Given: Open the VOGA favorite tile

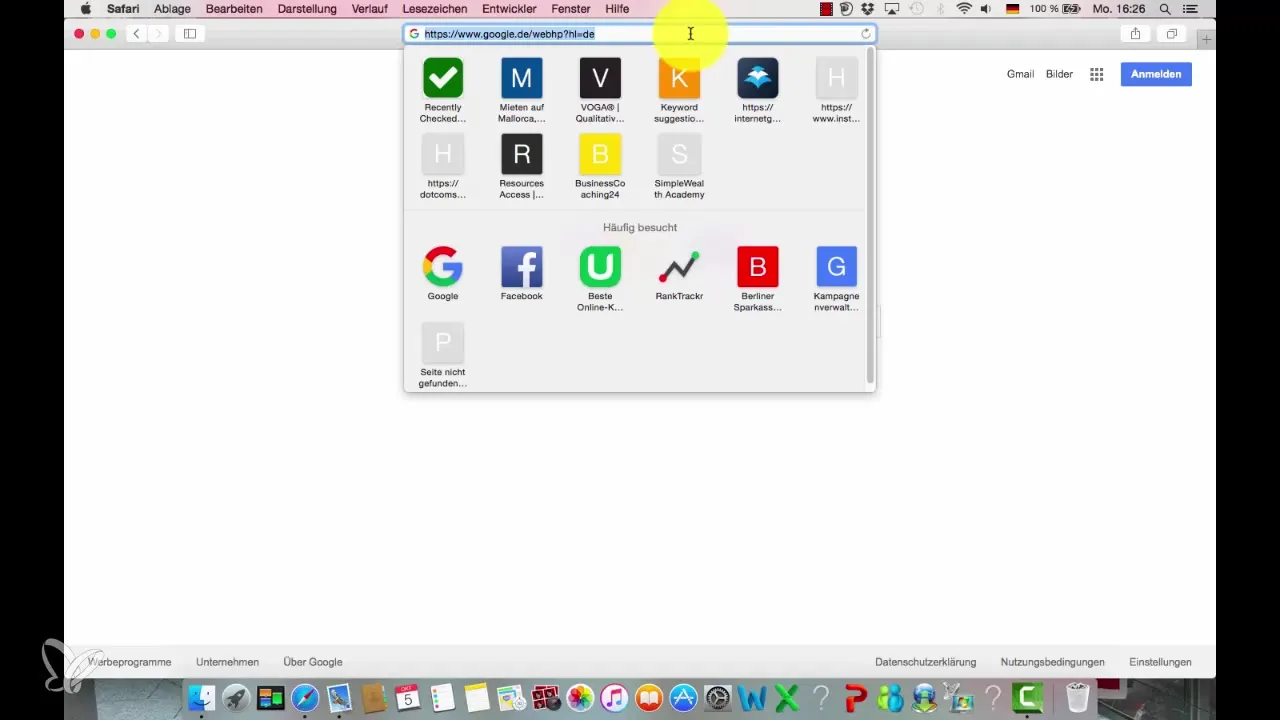Looking at the screenshot, I should pyautogui.click(x=600, y=90).
